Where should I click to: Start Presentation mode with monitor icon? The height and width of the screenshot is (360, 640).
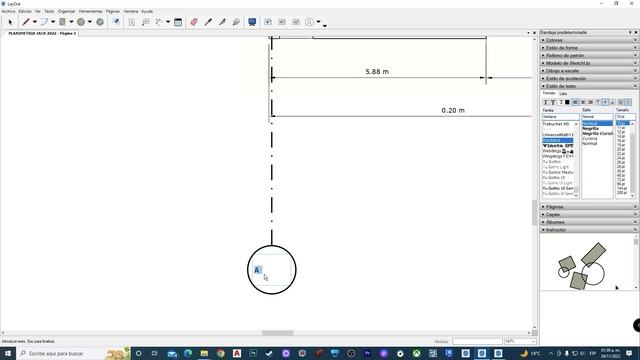(x=252, y=22)
